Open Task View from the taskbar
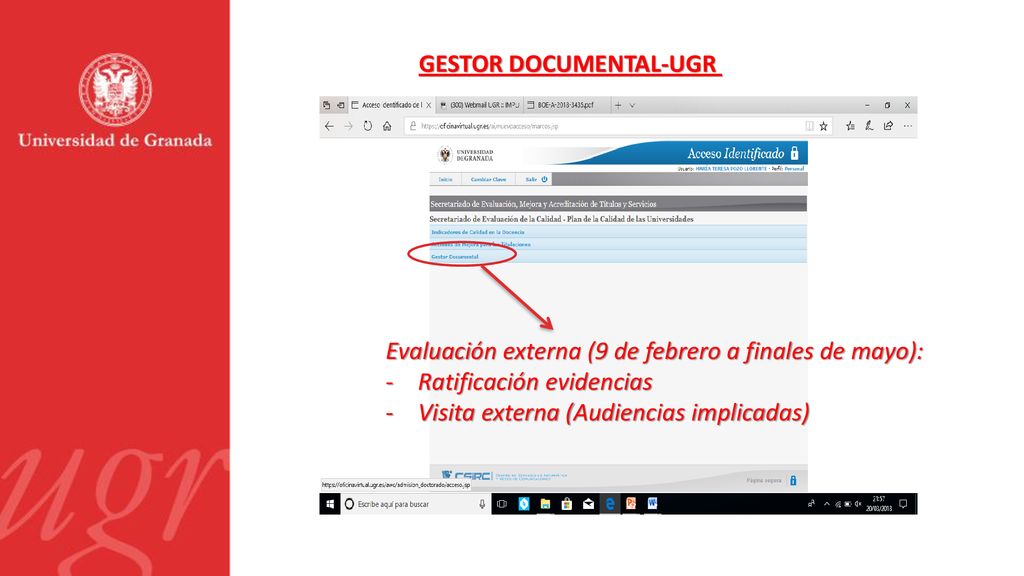Viewport: 1024px width, 576px height. [x=502, y=504]
